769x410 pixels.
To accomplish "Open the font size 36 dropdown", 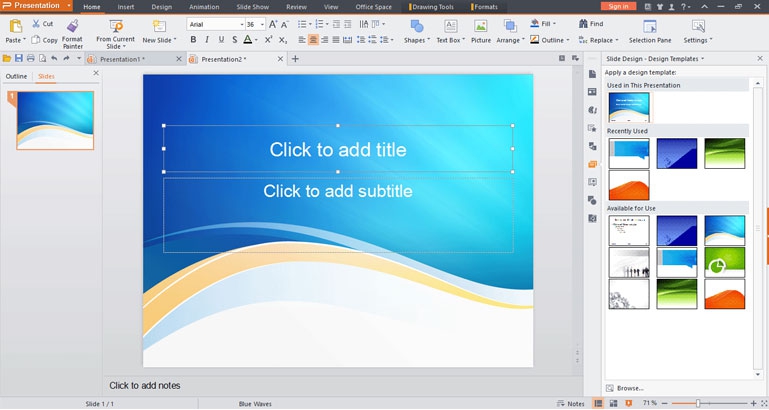I will pyautogui.click(x=262, y=24).
